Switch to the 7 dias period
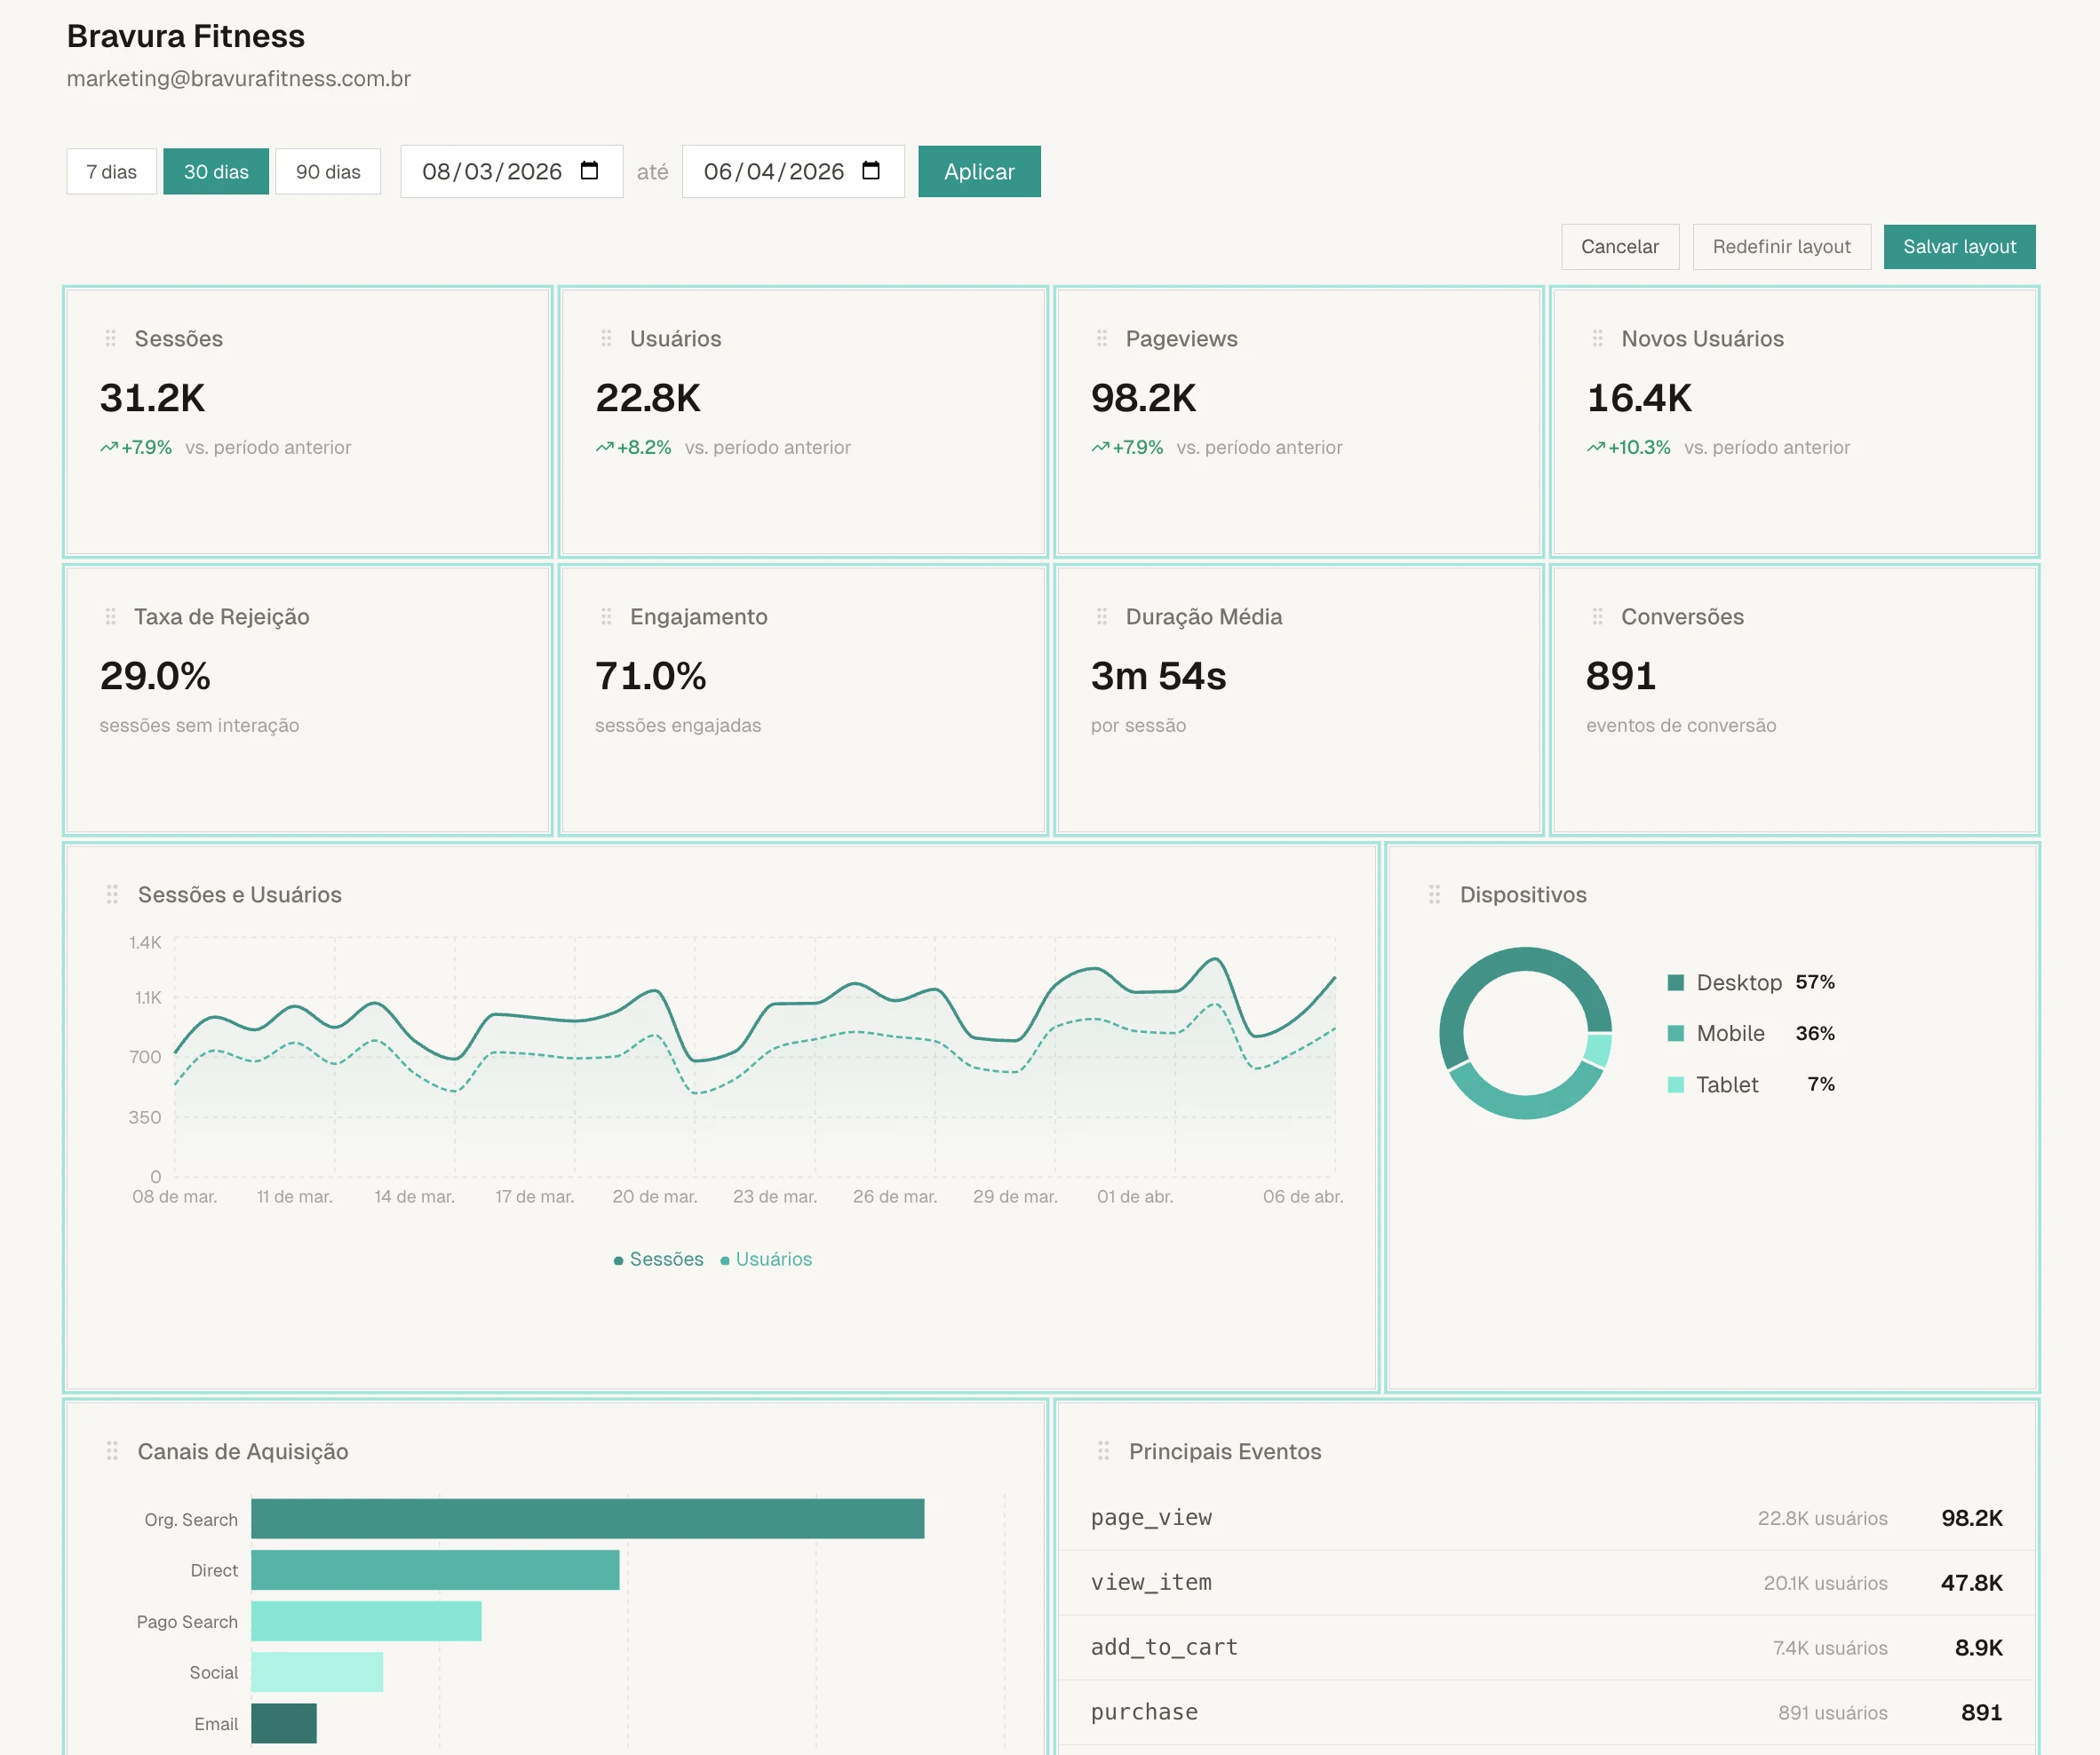 [111, 171]
